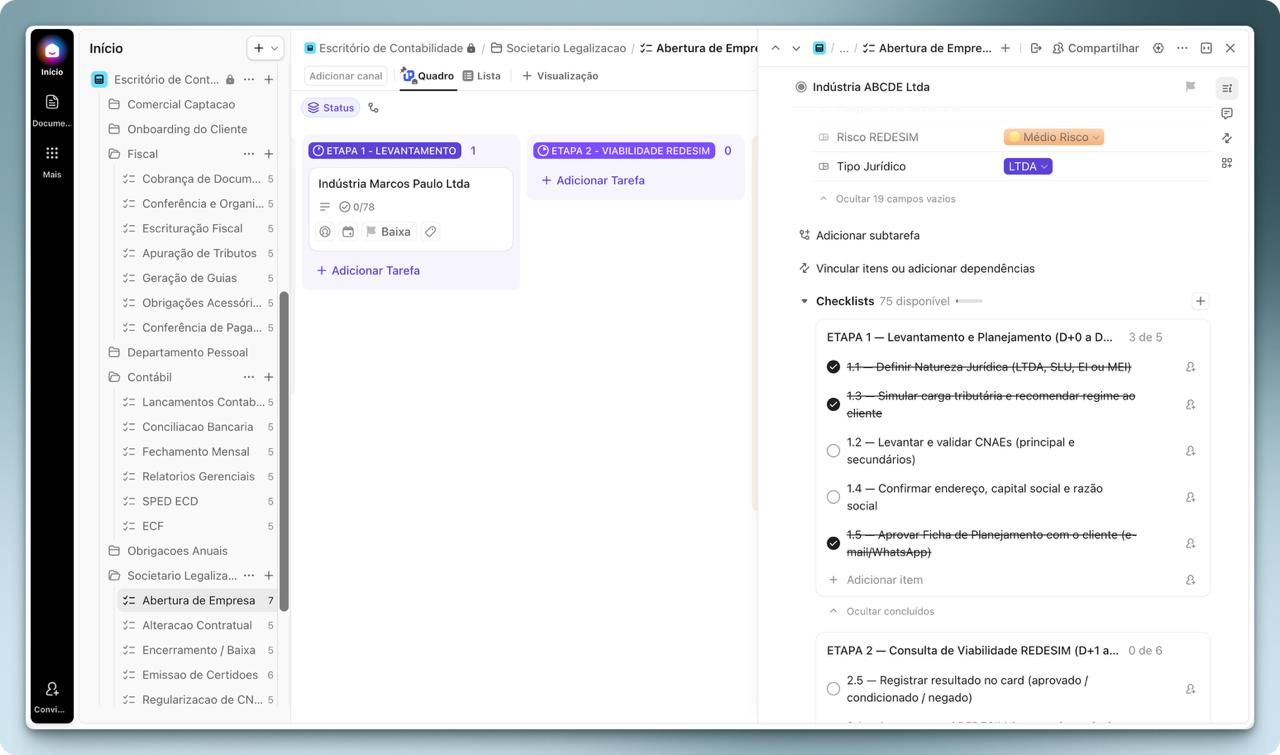This screenshot has height=755, width=1280.
Task: Open the LTDA Tipo Jurídico dropdown
Action: point(1028,166)
